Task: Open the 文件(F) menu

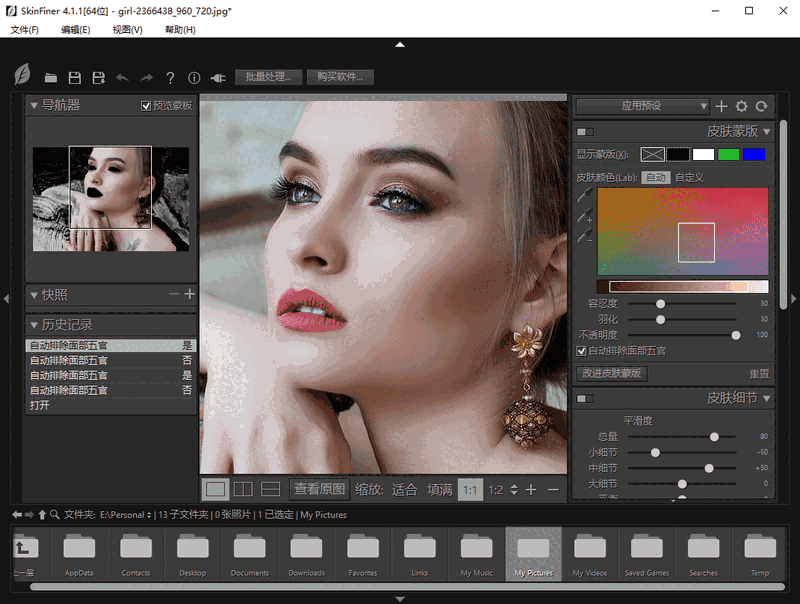Action: 24,30
